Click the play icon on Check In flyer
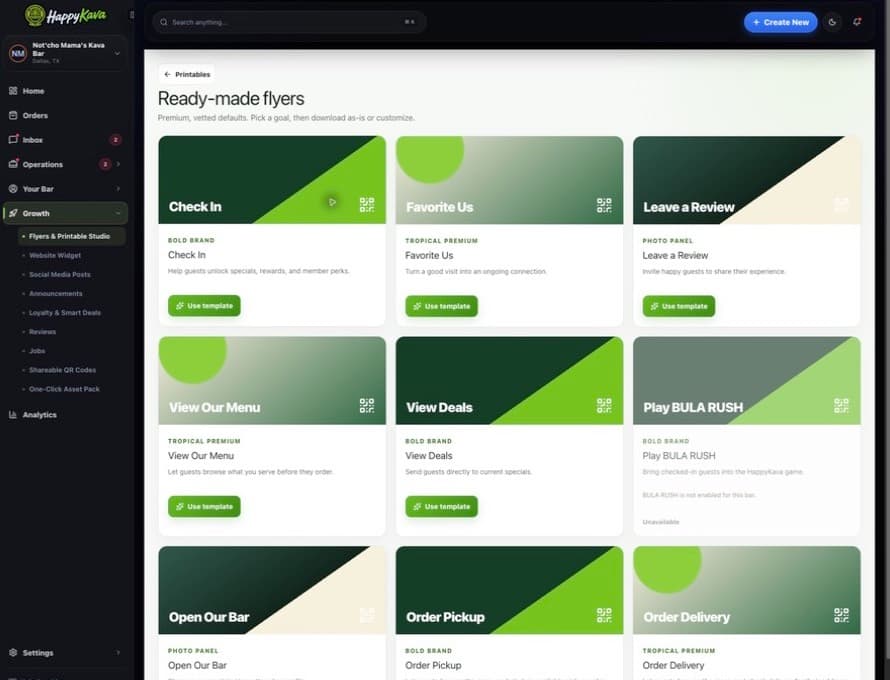890x680 pixels. tap(332, 202)
